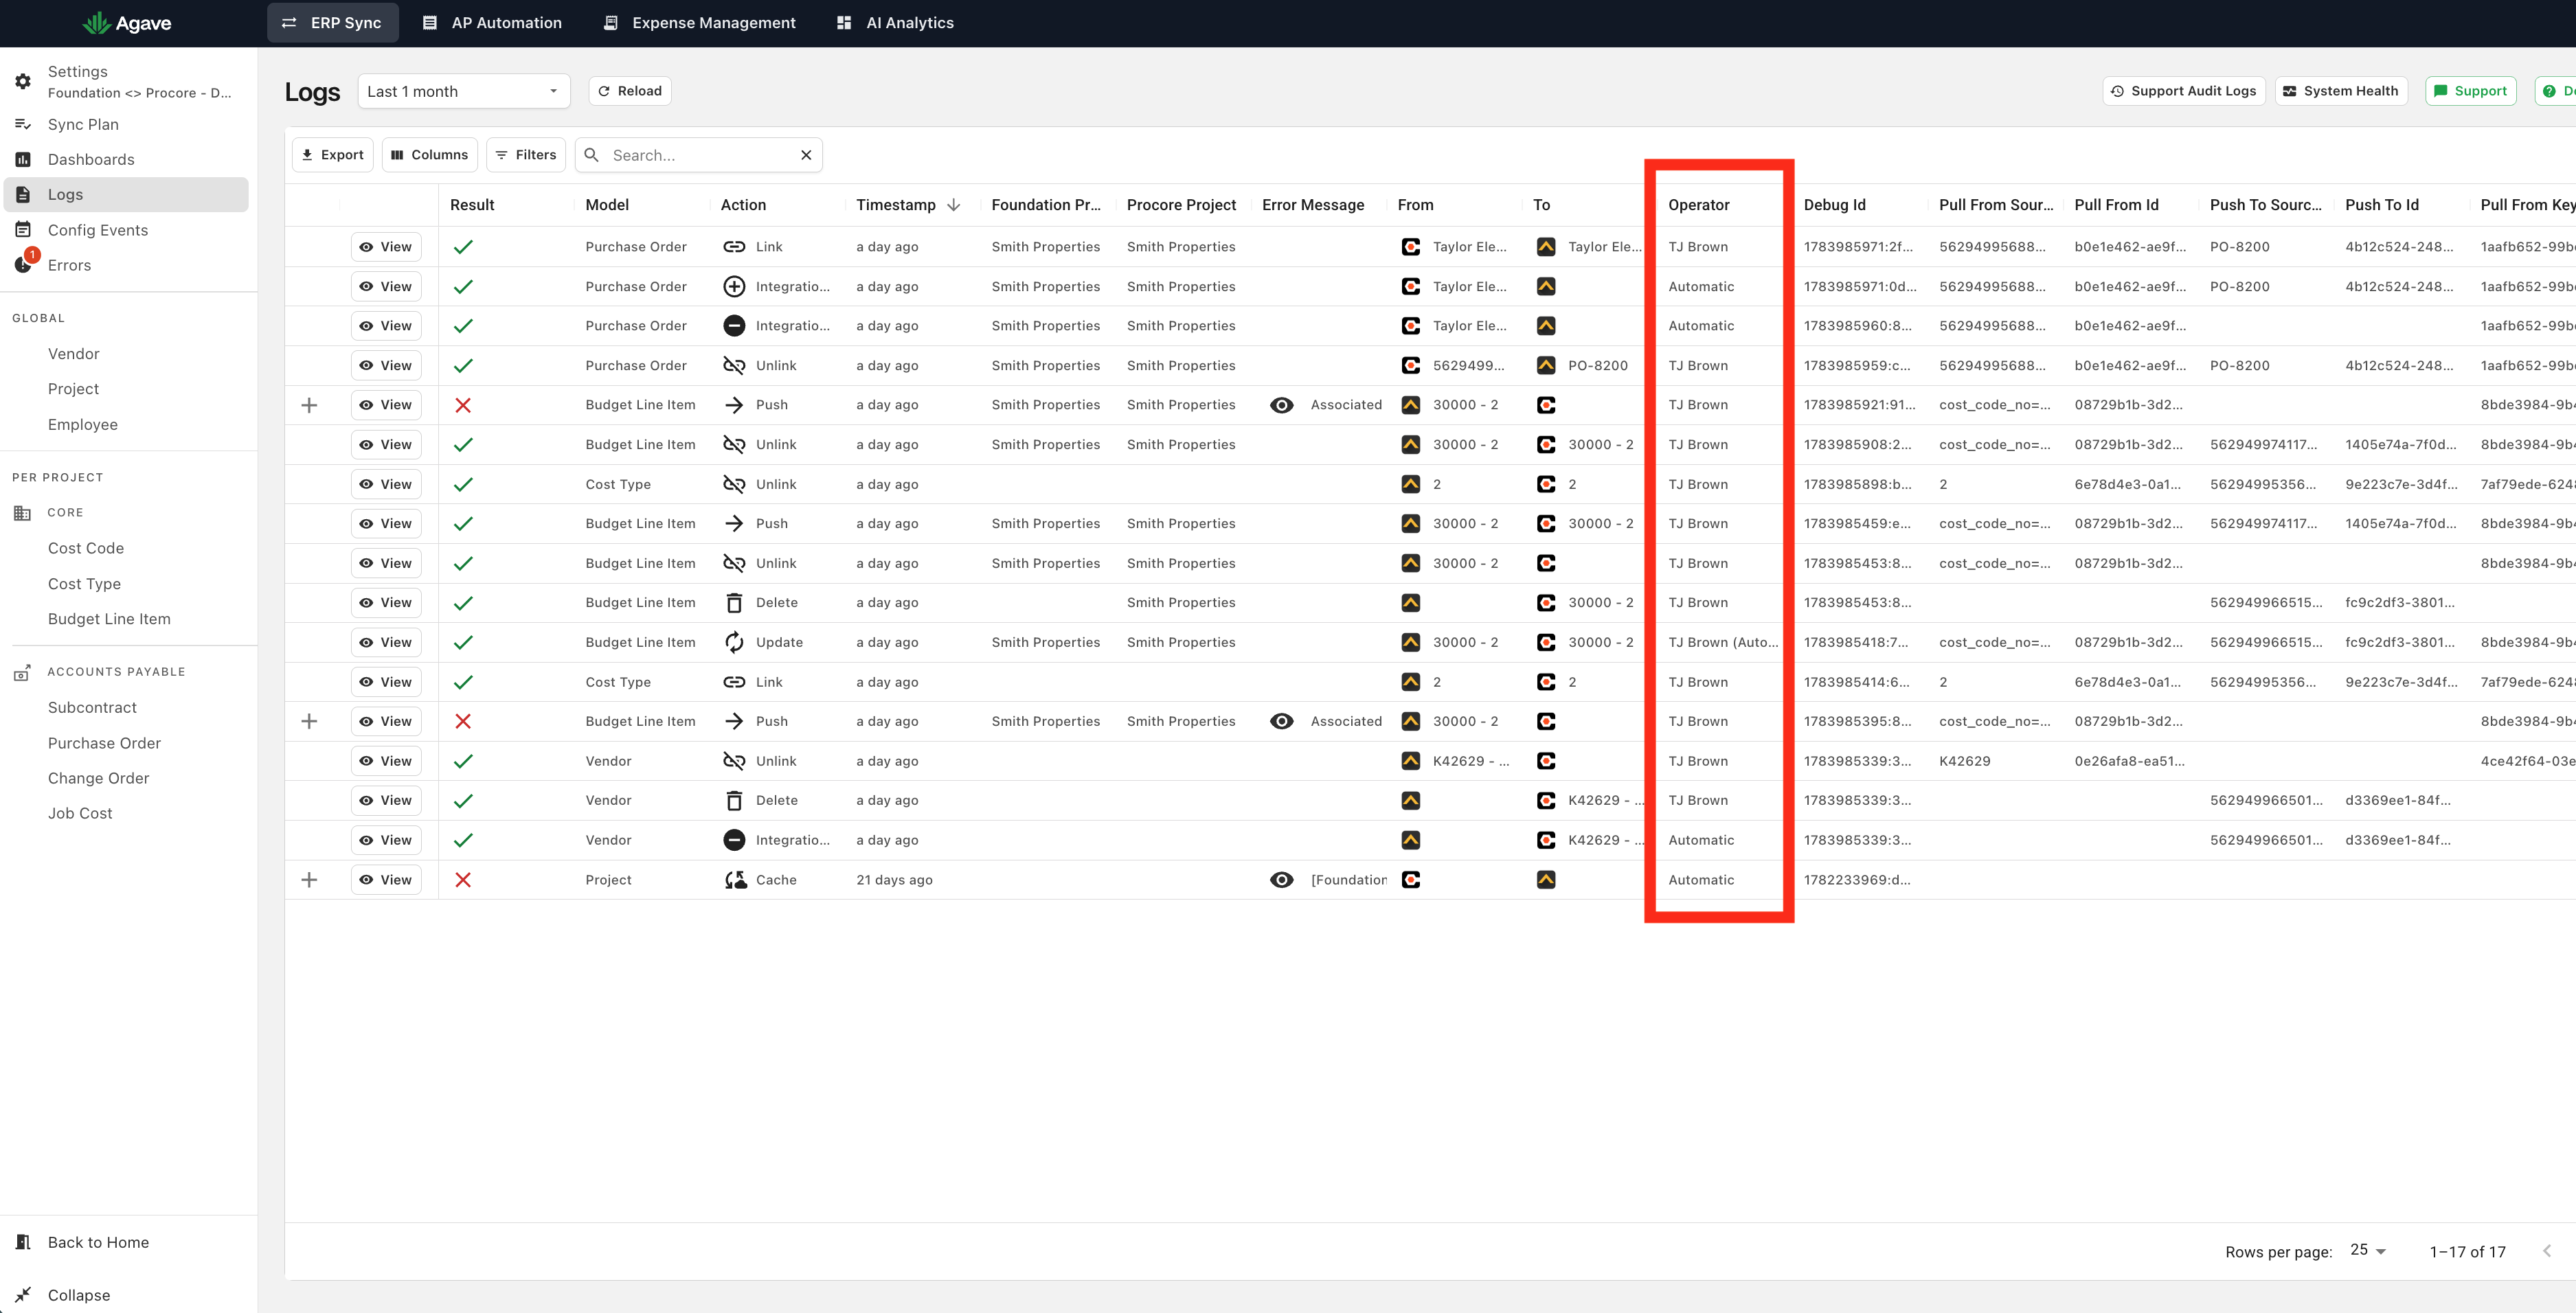Click the Config Events calendar icon
This screenshot has height=1313, width=2576.
point(23,229)
